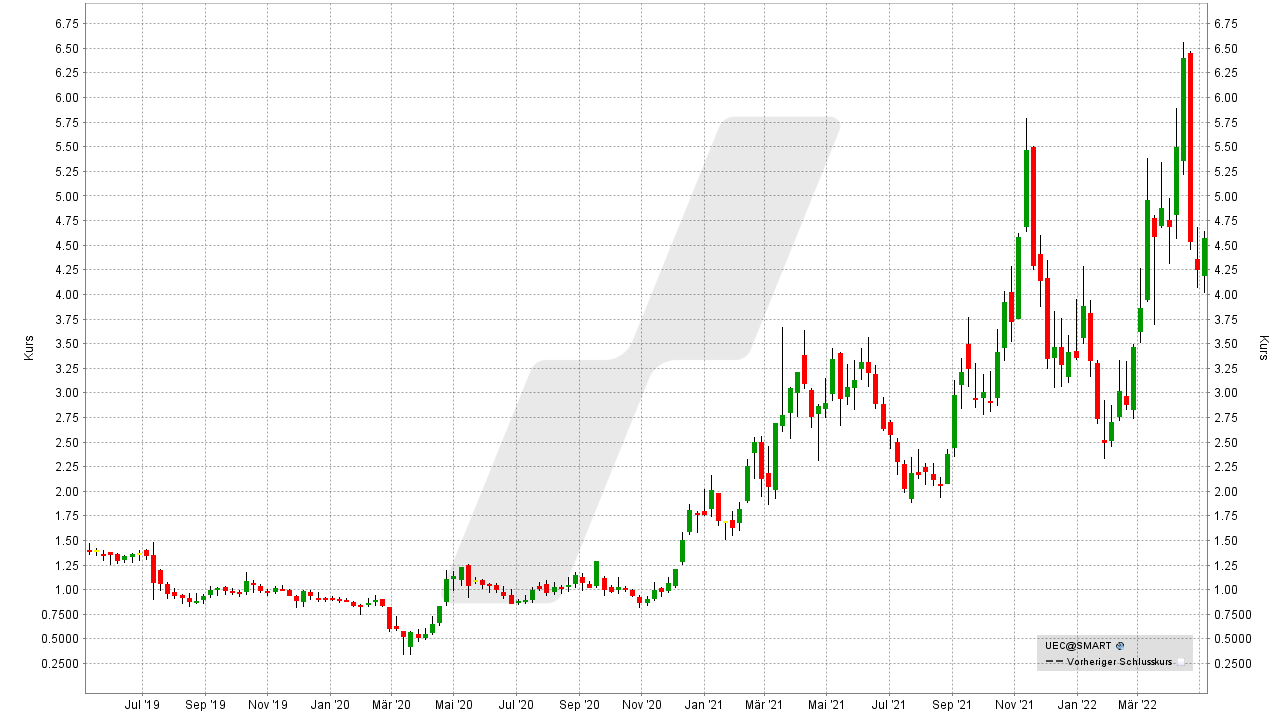Click the Sep '21 date label
The height and width of the screenshot is (719, 1281).
[x=951, y=704]
